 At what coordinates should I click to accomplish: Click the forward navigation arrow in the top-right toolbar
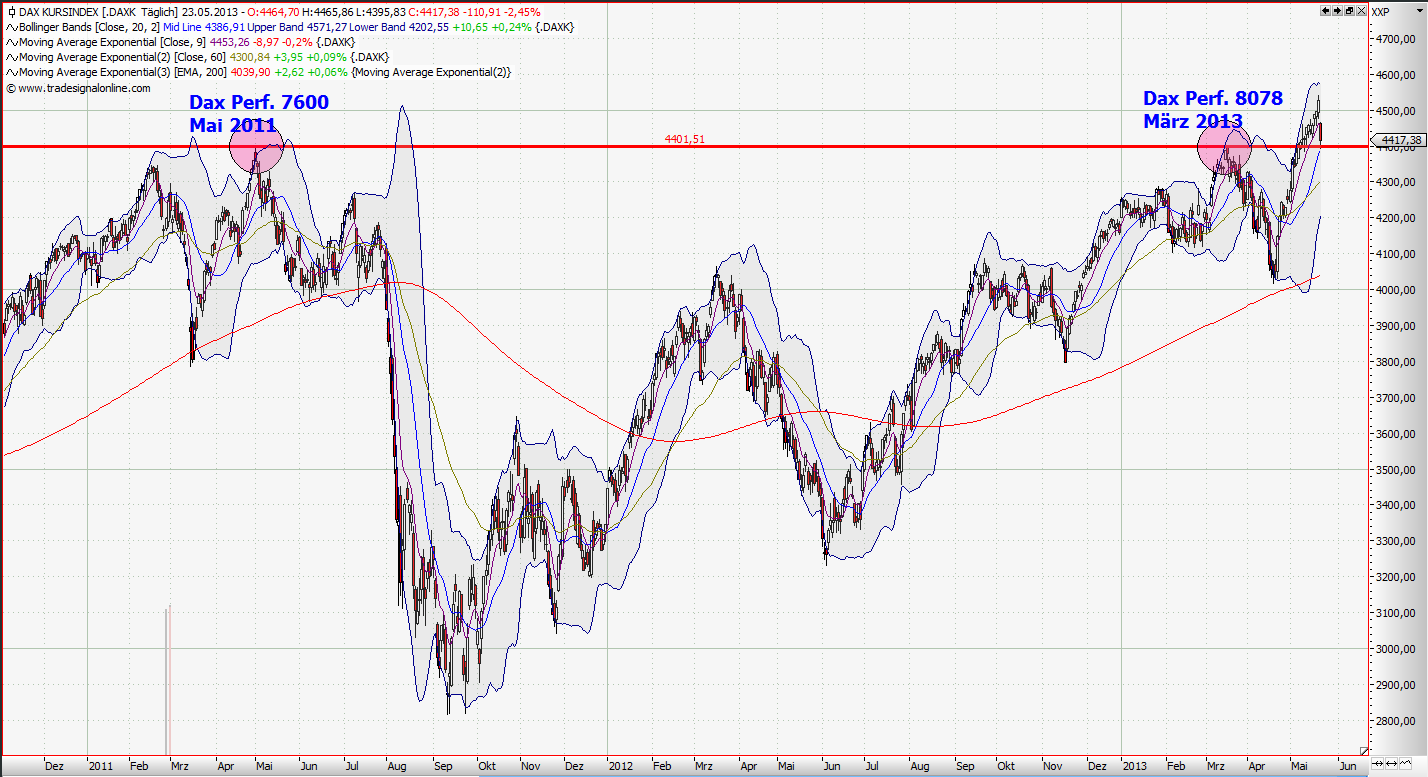[x=1337, y=9]
